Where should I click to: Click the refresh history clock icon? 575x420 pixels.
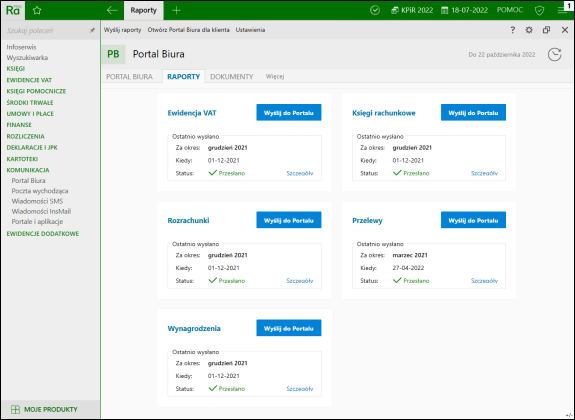click(554, 55)
